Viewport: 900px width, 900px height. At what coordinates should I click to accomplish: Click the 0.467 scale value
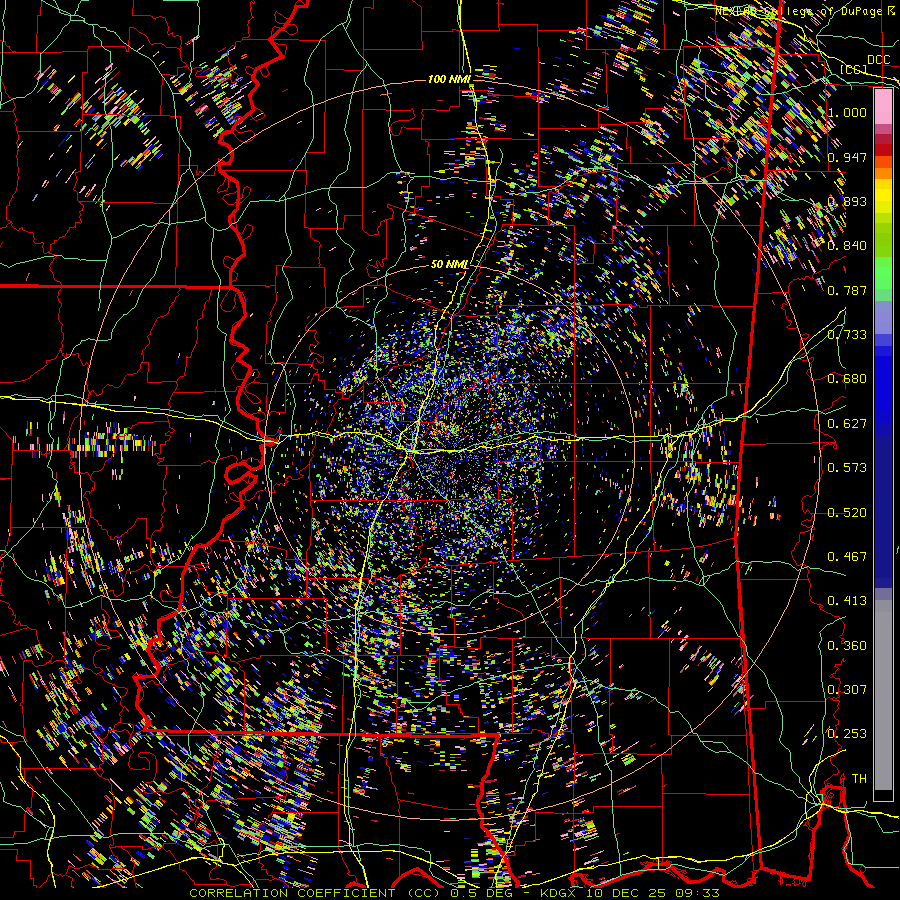coord(847,556)
